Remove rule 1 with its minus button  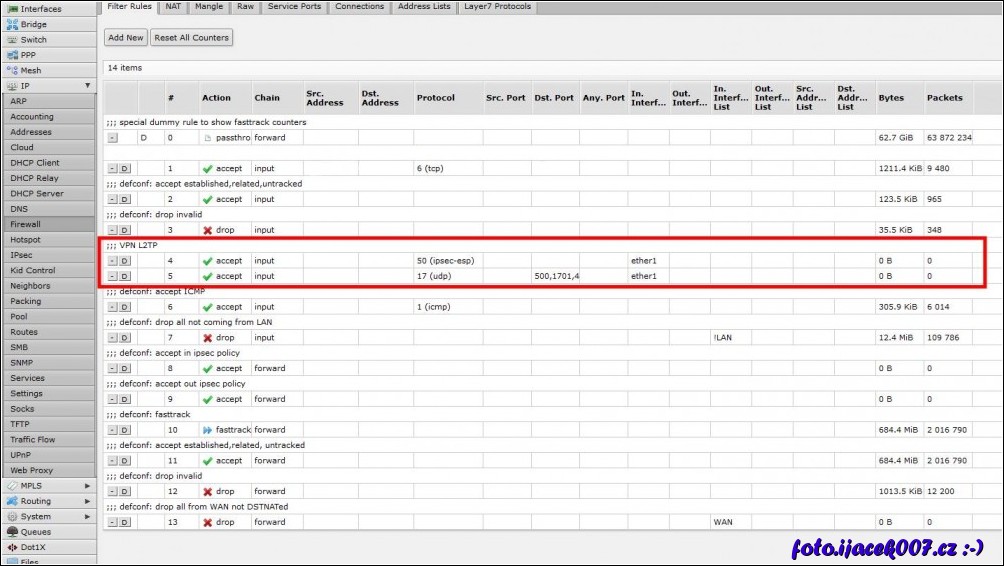pyautogui.click(x=112, y=169)
